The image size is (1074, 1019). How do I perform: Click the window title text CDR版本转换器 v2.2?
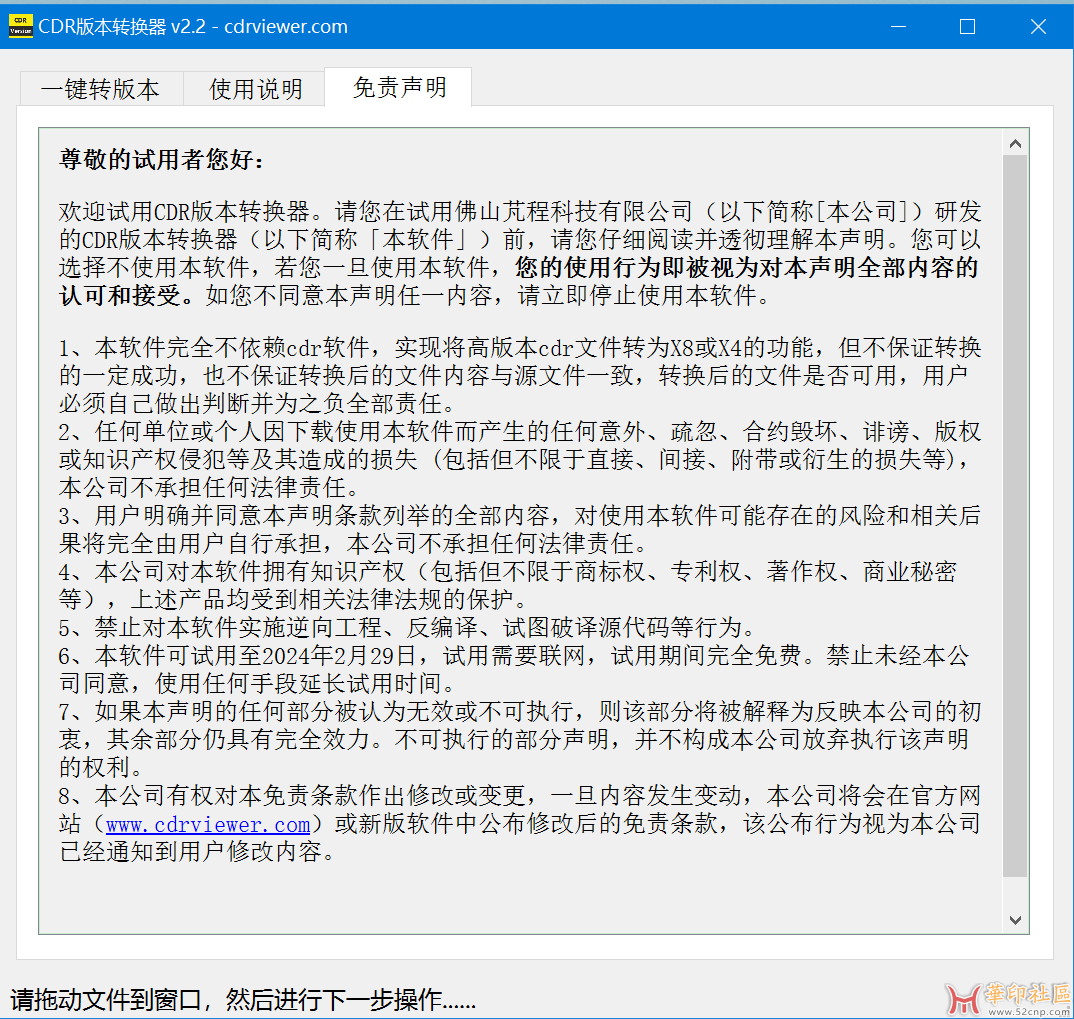click(x=193, y=27)
